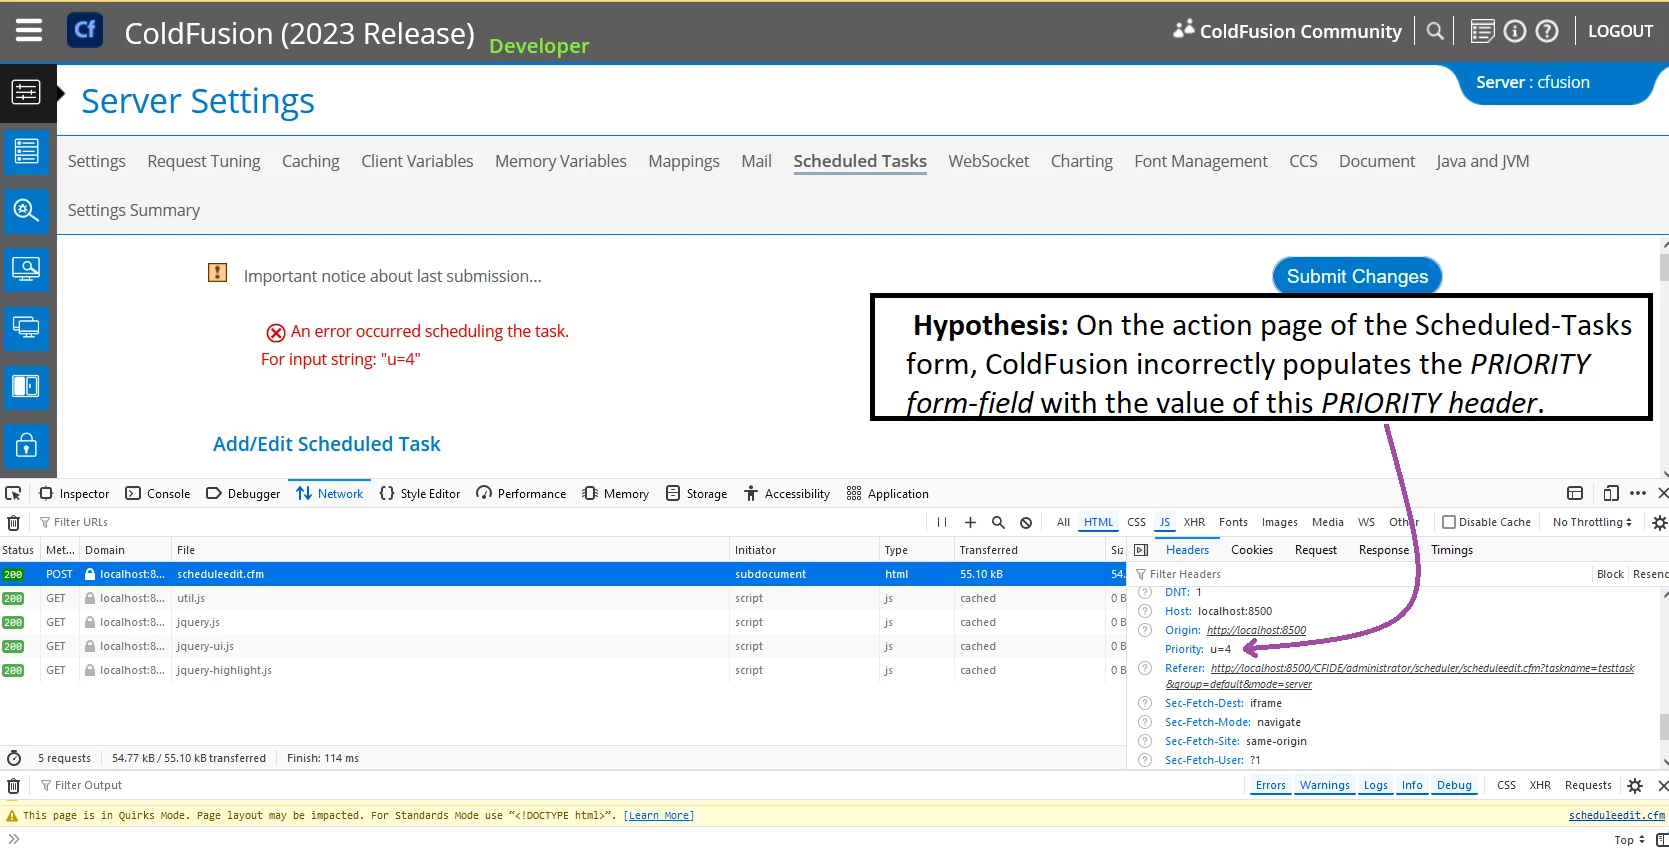Click the Origin http://localhost:8500 header link
The image size is (1669, 863).
pyautogui.click(x=1256, y=630)
